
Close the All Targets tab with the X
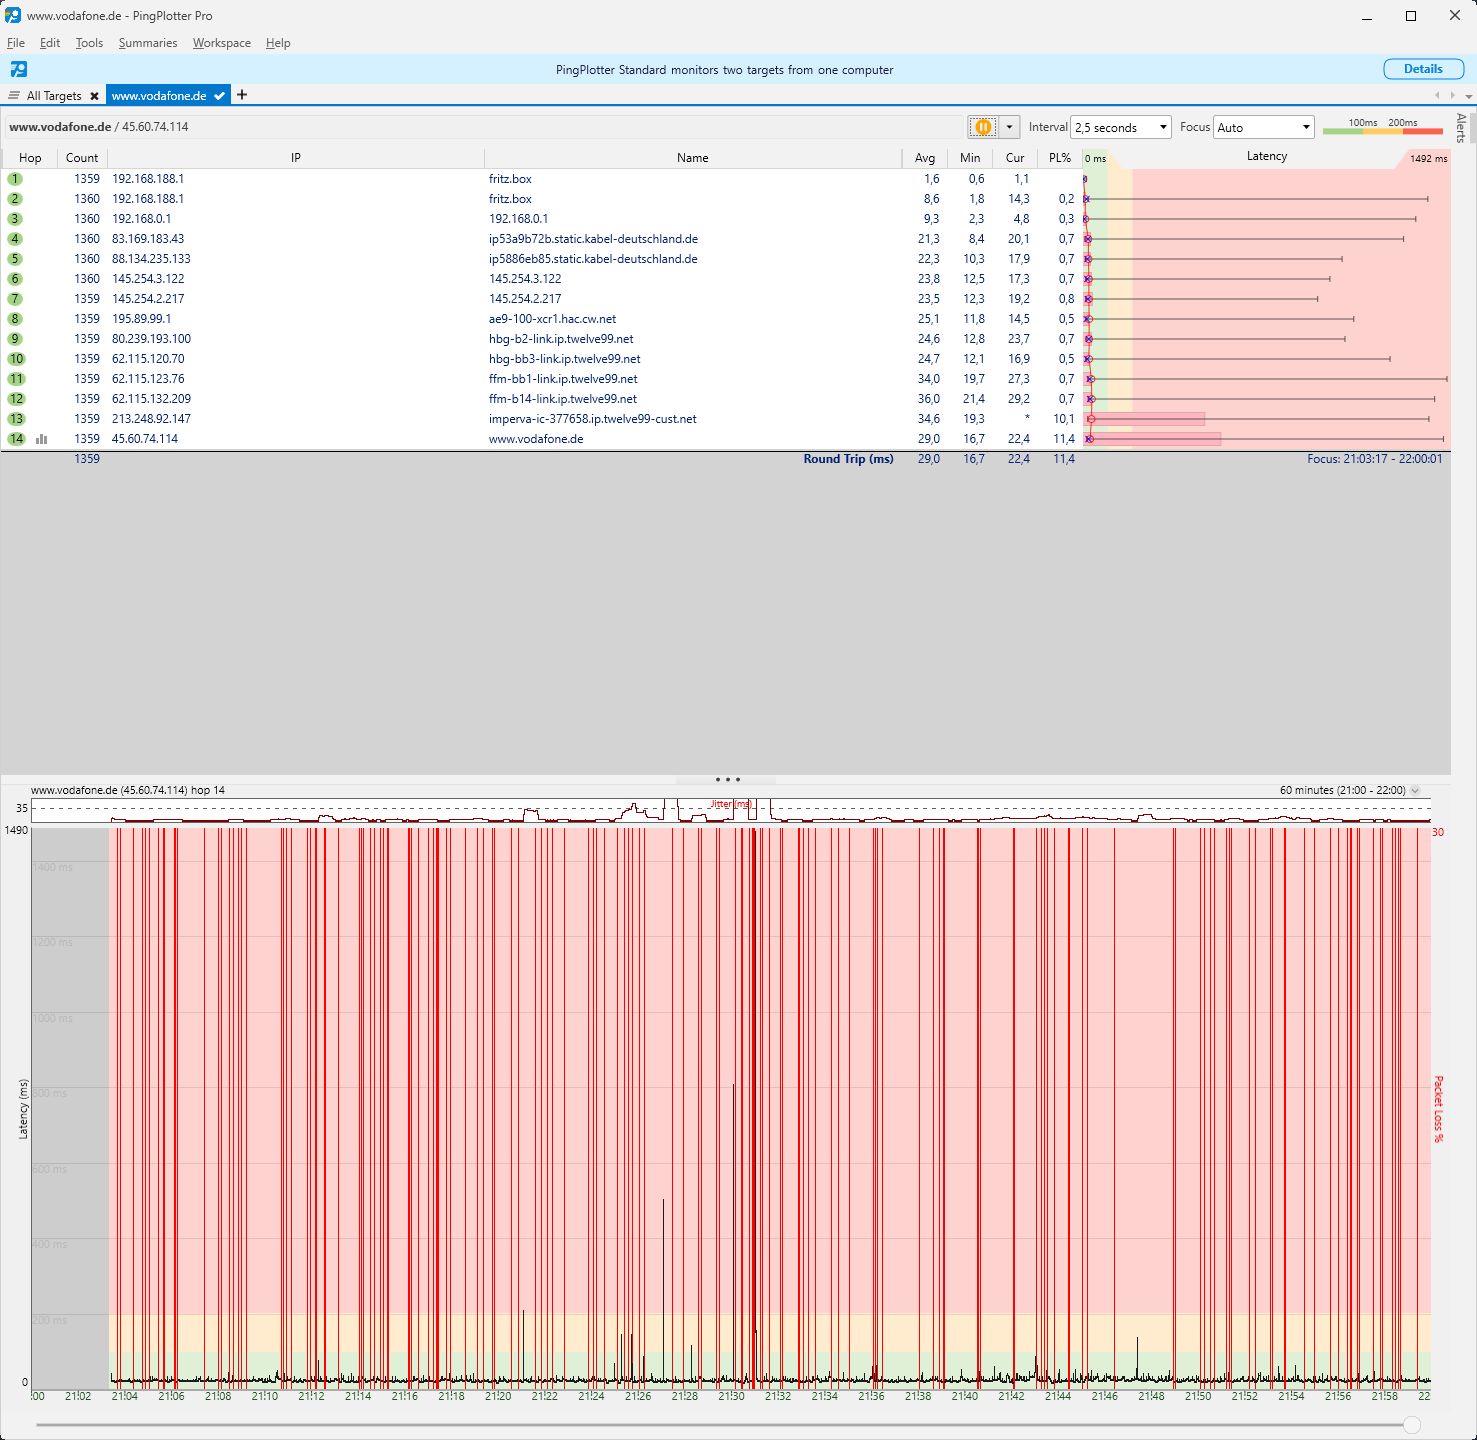point(94,96)
